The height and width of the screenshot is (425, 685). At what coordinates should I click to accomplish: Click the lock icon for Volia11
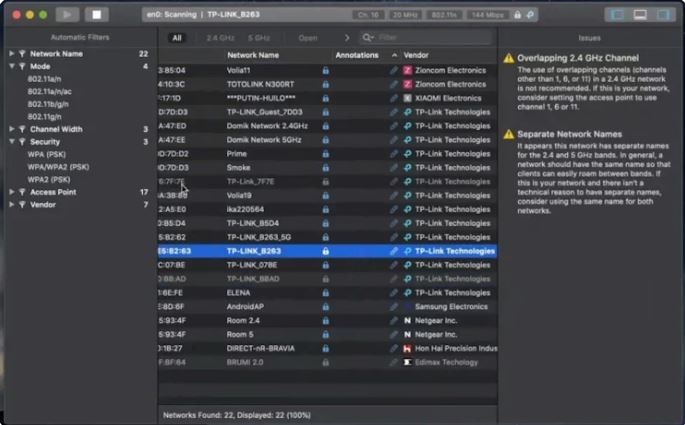(x=325, y=70)
